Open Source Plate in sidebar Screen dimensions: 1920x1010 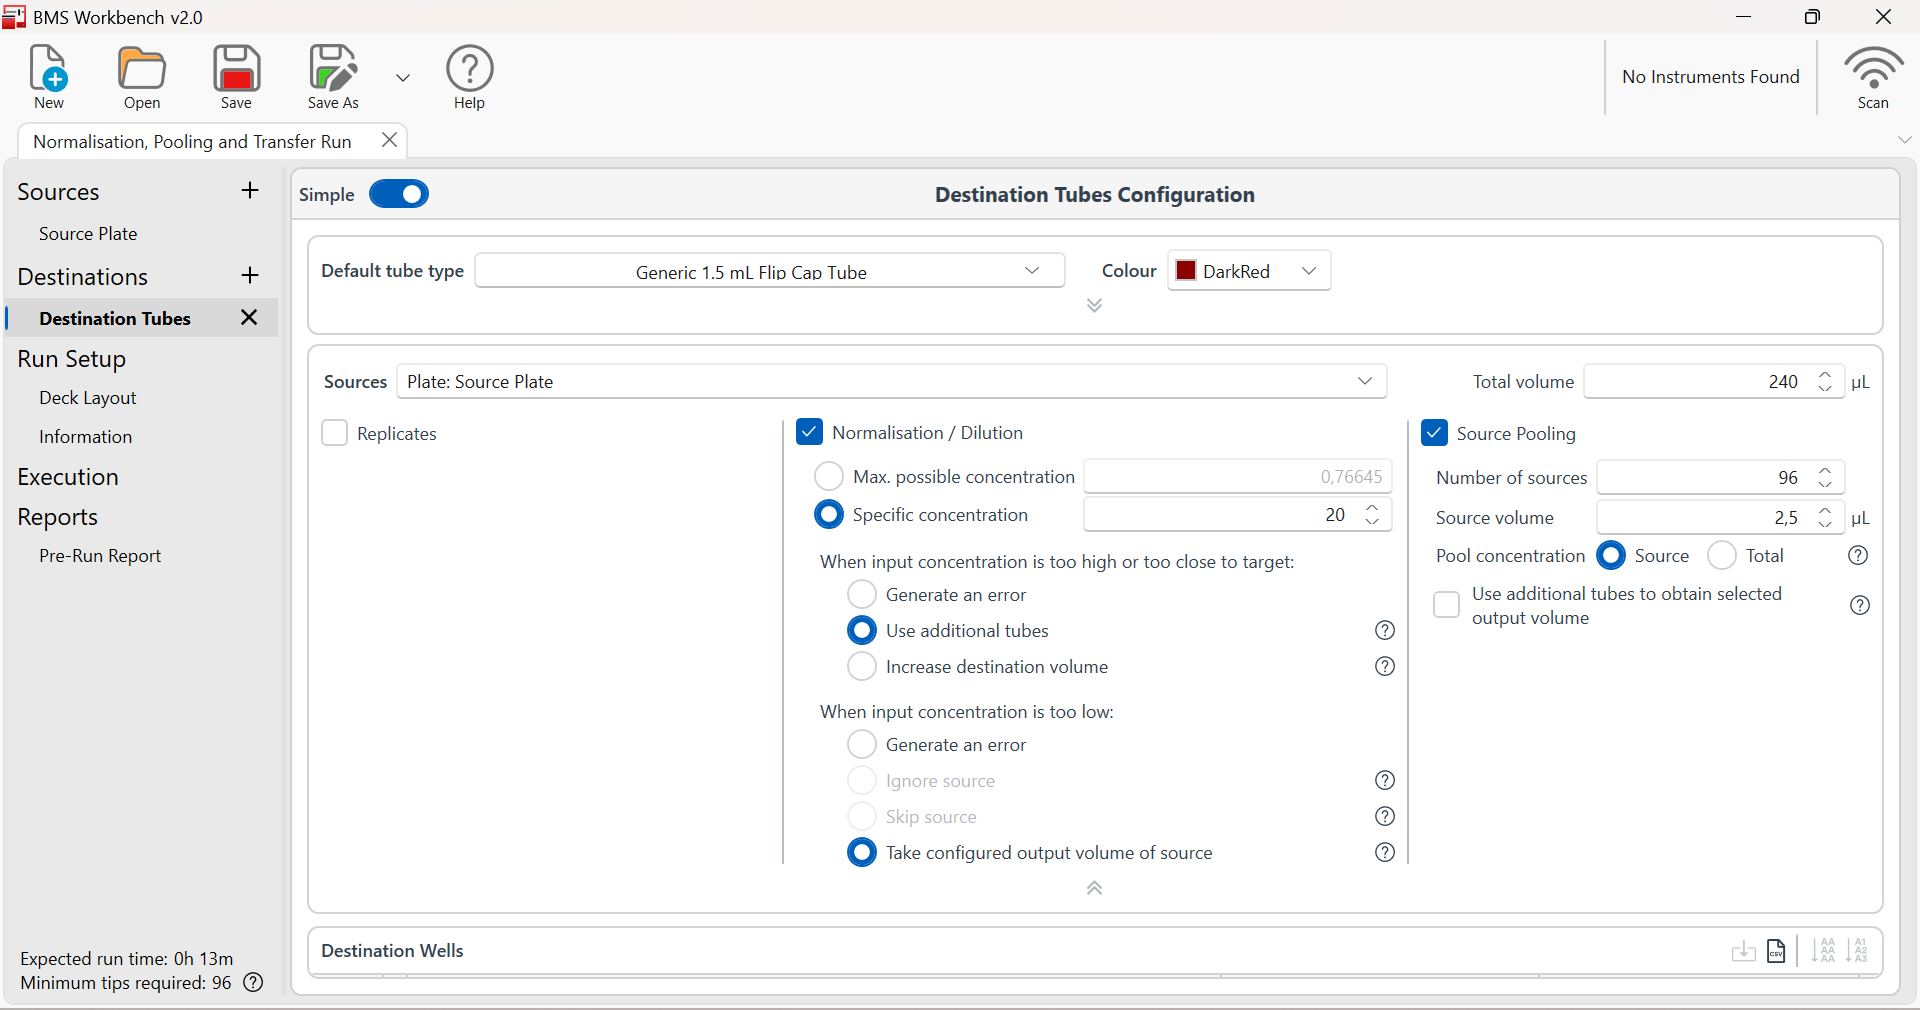88,233
